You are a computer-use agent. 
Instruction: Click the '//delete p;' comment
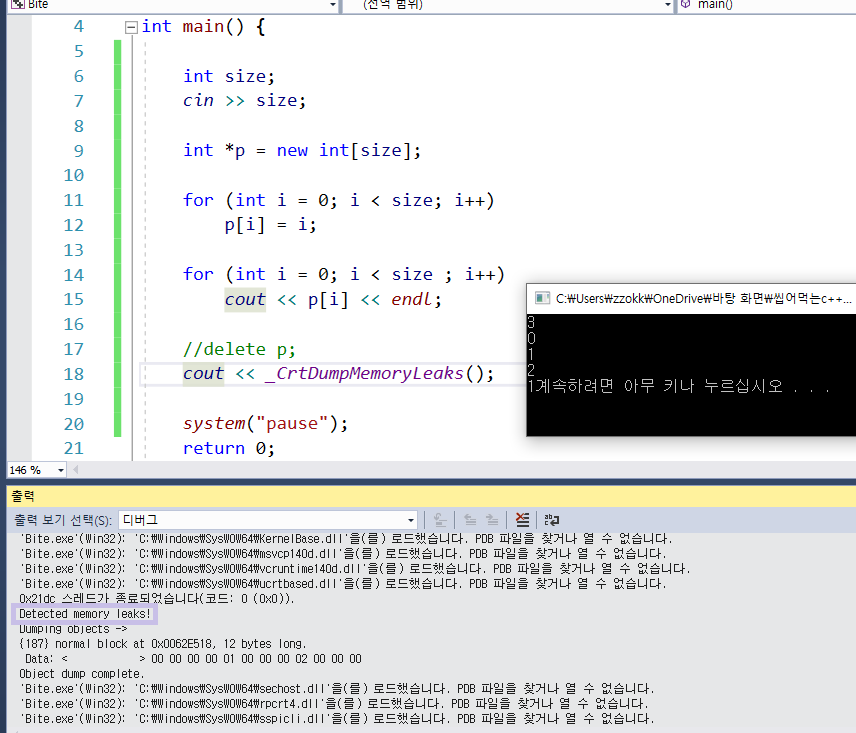coord(239,349)
